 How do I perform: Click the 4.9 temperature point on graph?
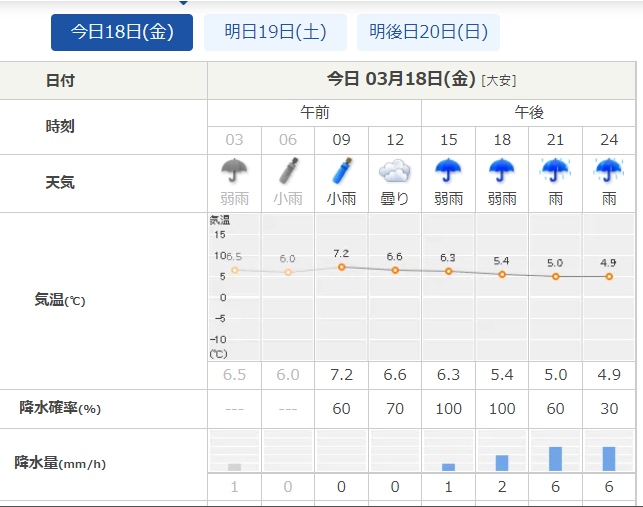[609, 276]
